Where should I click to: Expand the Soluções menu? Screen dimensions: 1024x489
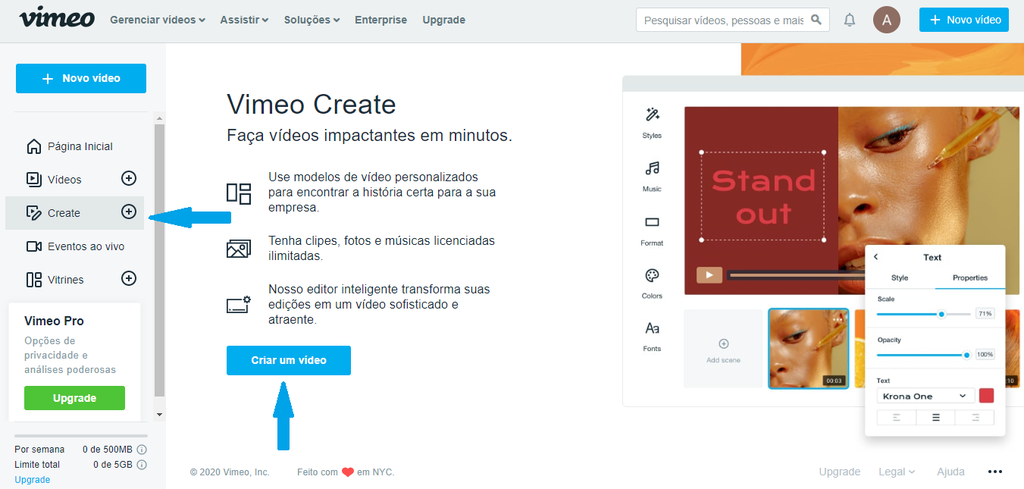[x=312, y=20]
